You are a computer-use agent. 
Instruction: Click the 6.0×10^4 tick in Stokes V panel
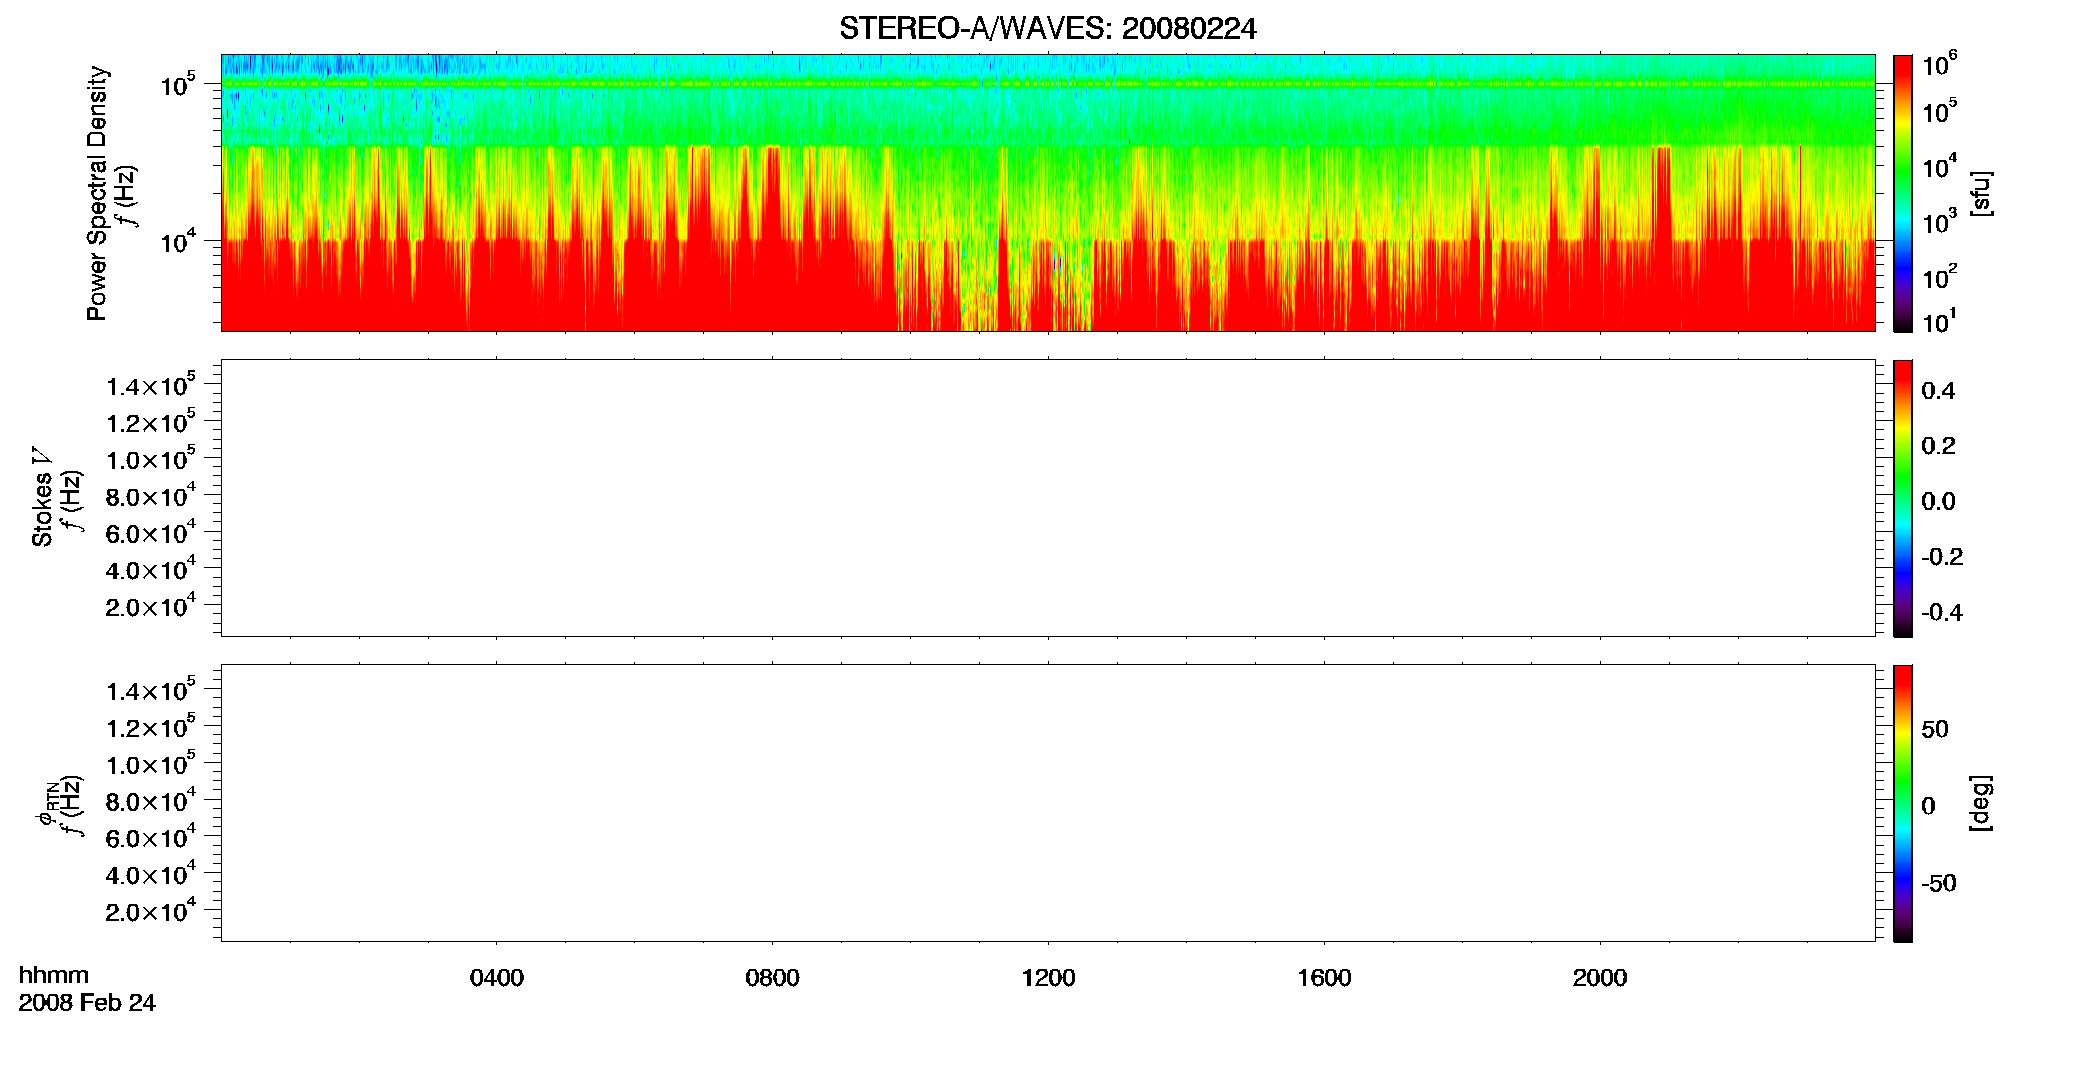pyautogui.click(x=151, y=532)
